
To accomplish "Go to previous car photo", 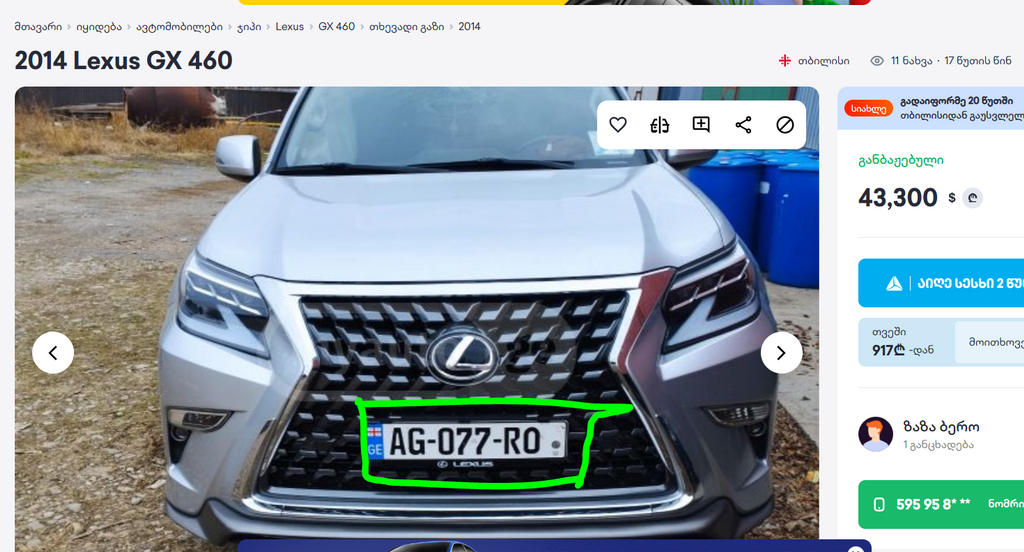I will click(x=53, y=353).
